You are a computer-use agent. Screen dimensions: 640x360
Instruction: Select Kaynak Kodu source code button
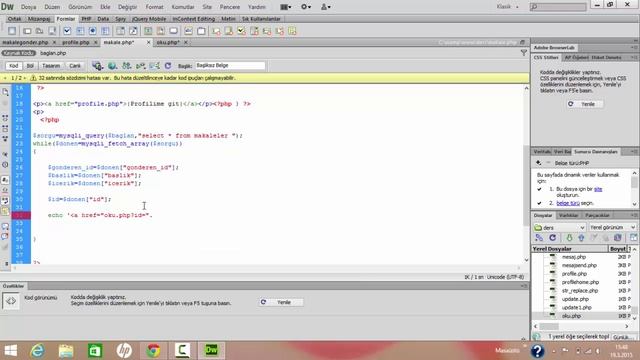tap(19, 53)
